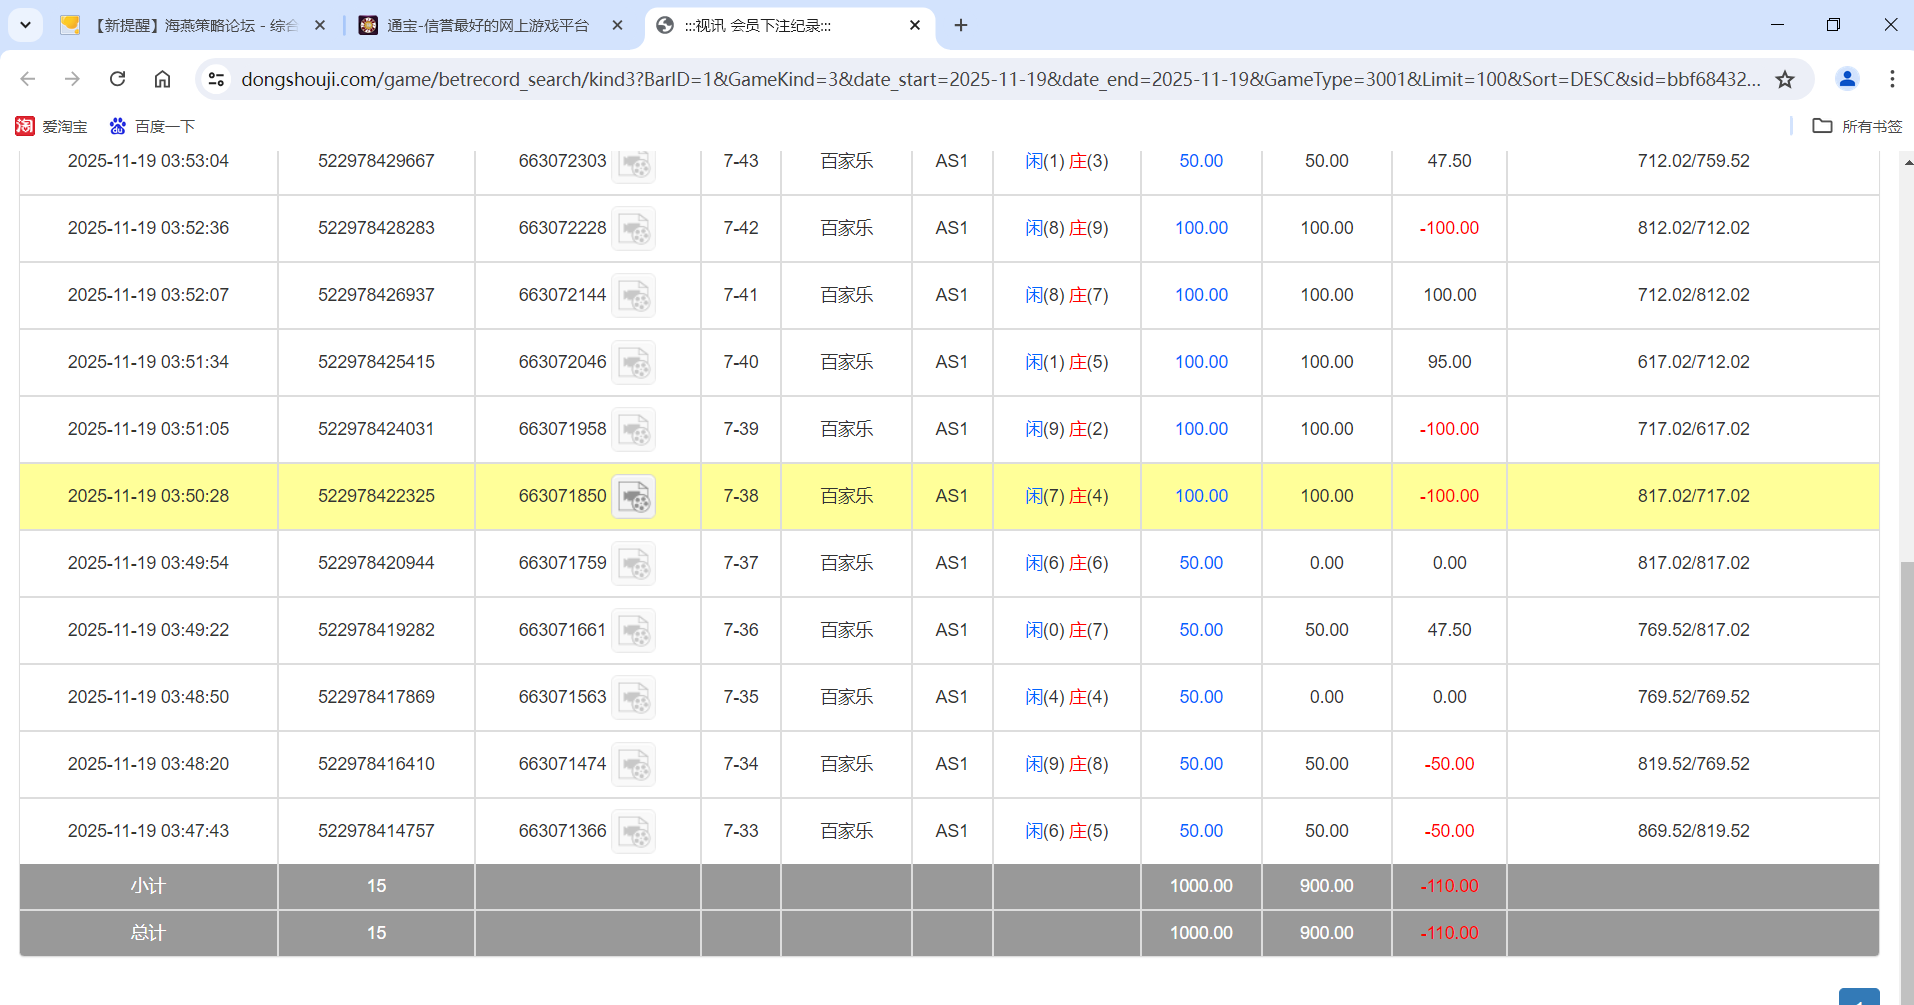Open the video replay icon for game 663072303
The width and height of the screenshot is (1914, 1005).
coord(634,165)
